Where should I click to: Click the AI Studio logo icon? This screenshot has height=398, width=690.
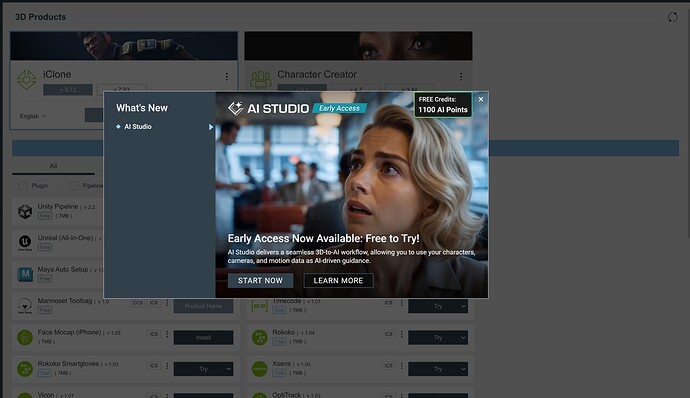tap(235, 108)
